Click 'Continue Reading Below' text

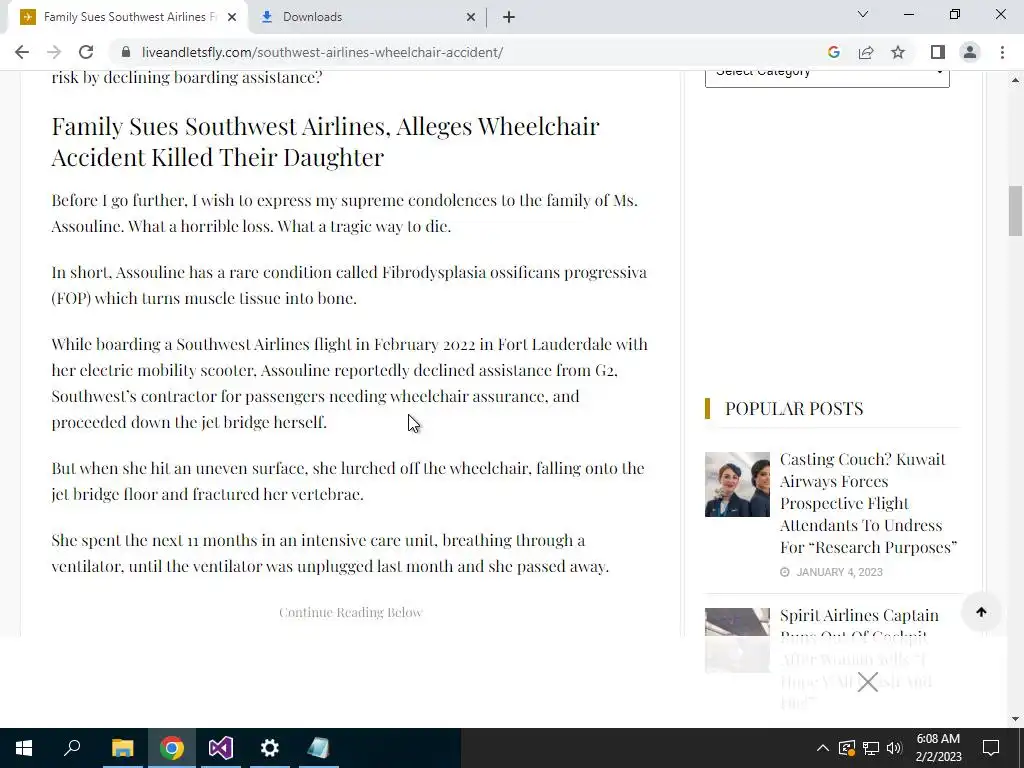click(351, 613)
